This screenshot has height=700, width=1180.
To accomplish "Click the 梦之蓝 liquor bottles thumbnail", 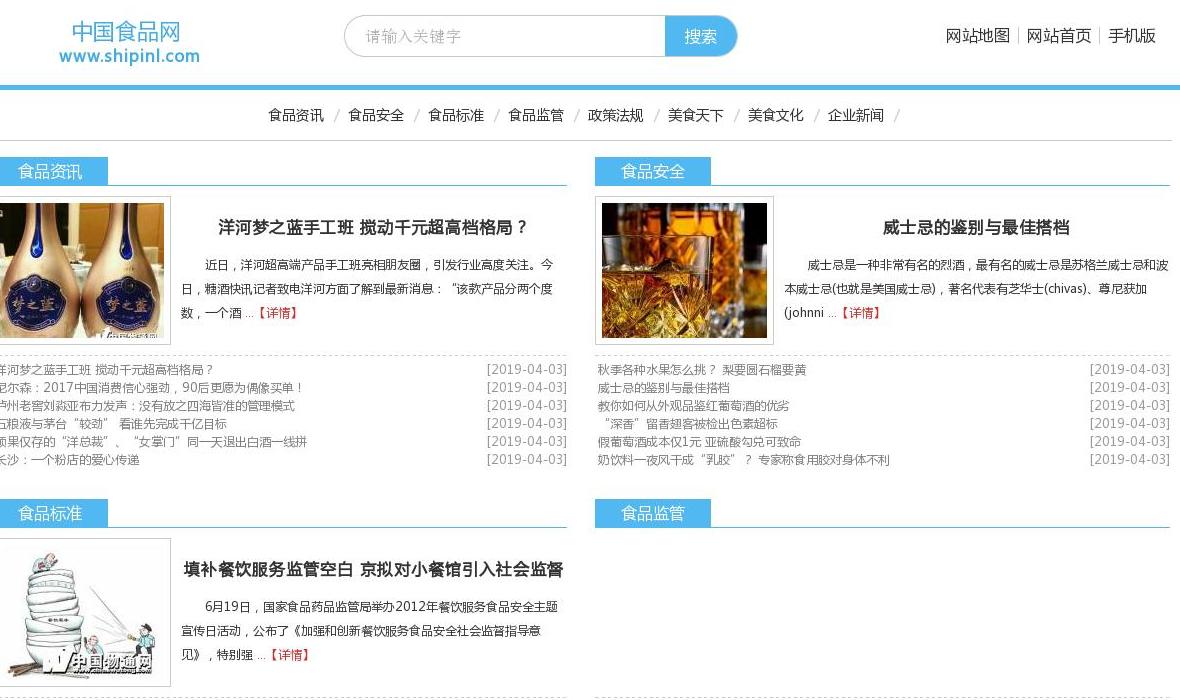I will [x=82, y=270].
